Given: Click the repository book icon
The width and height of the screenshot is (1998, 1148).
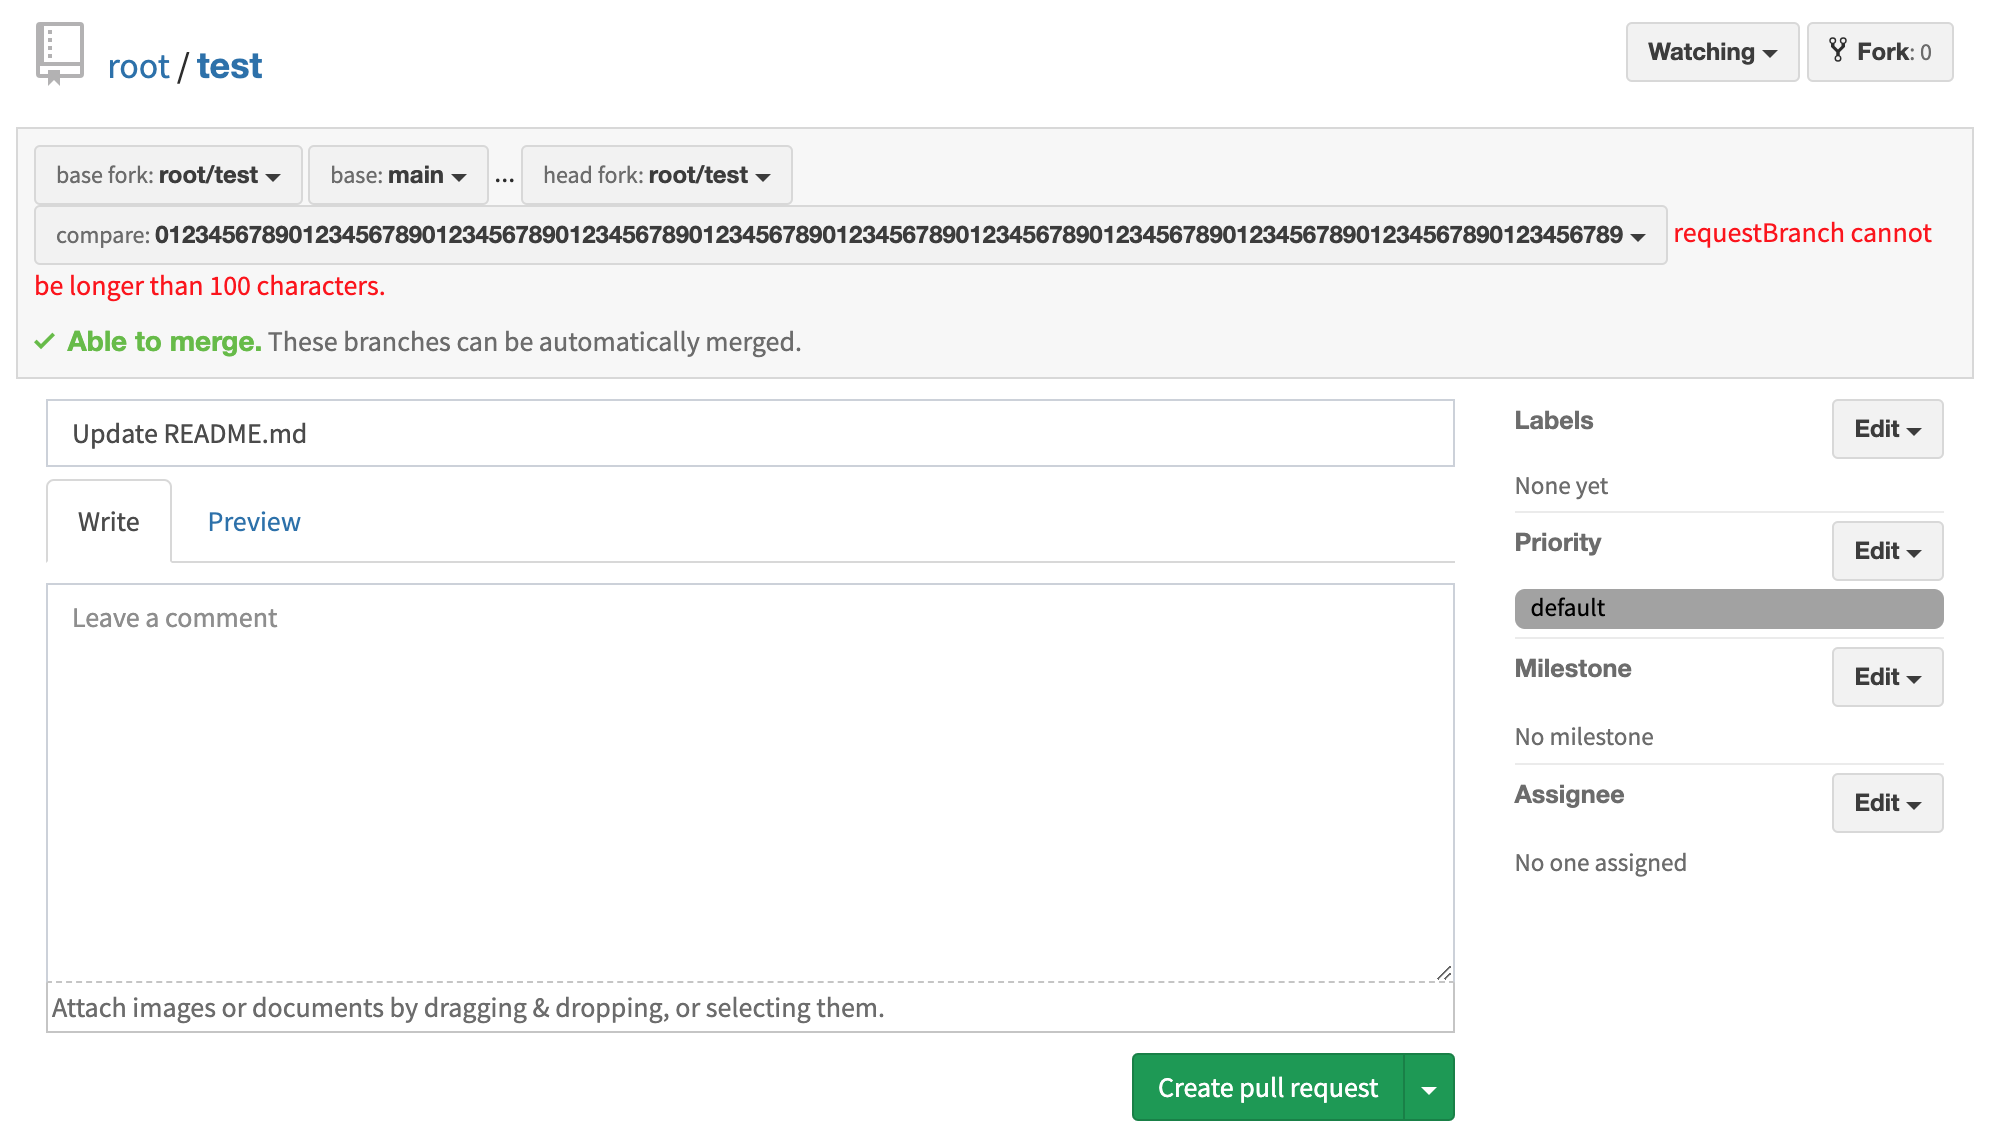Looking at the screenshot, I should click(x=59, y=54).
